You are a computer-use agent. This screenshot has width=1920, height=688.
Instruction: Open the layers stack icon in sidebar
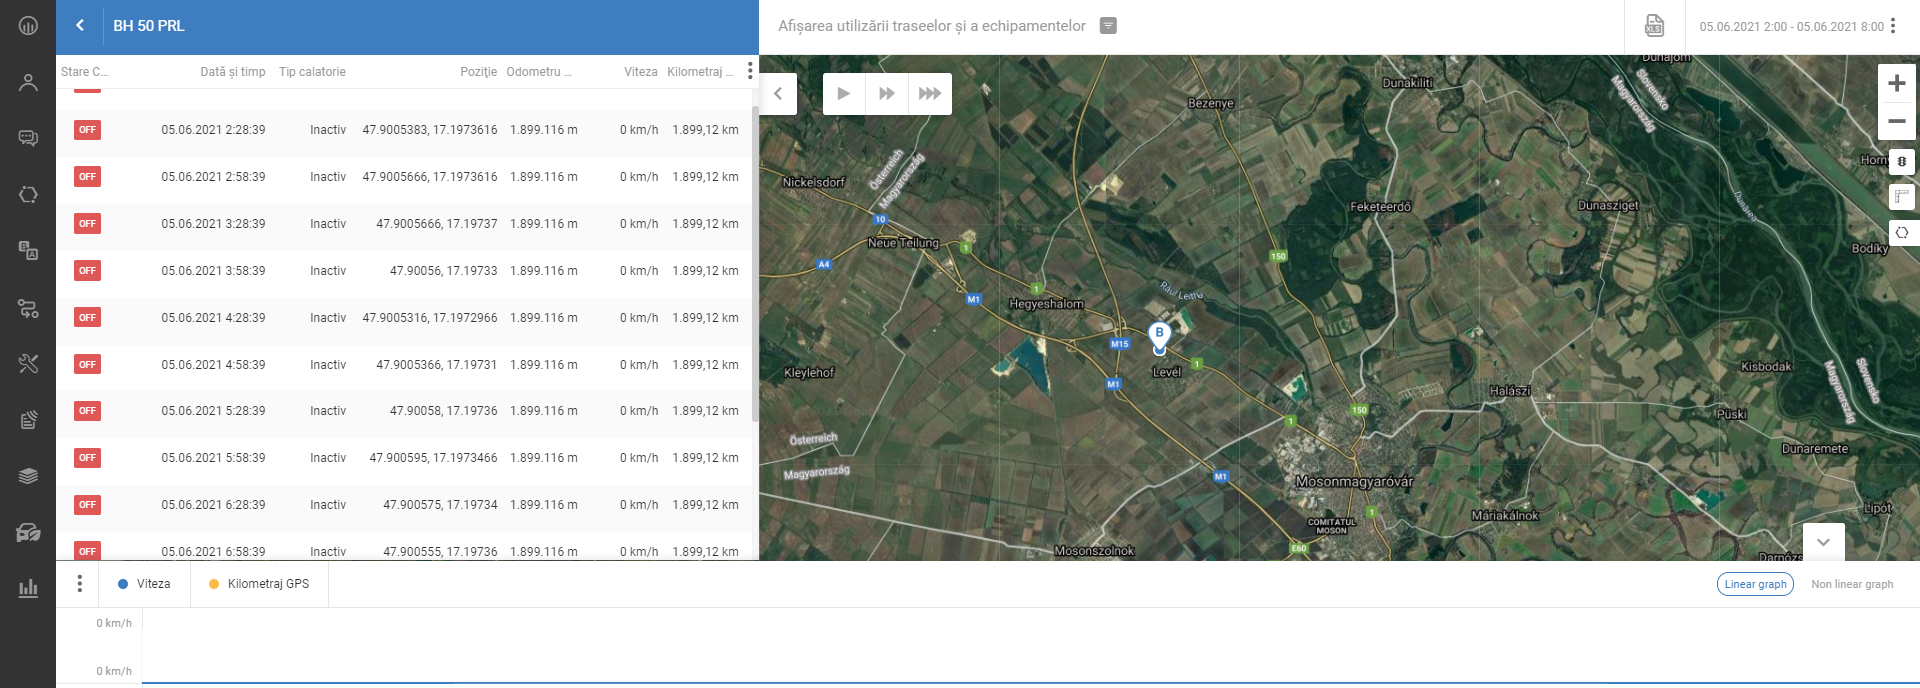[x=28, y=476]
